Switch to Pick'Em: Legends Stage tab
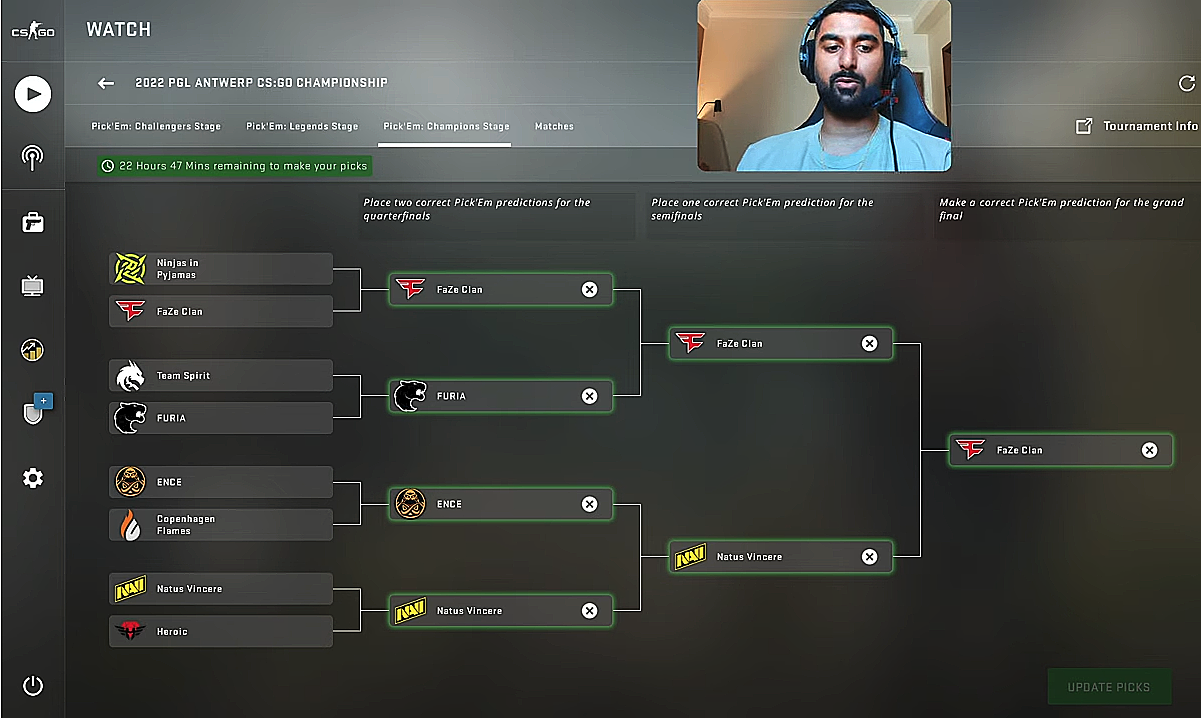This screenshot has height=718, width=1201. 302,127
